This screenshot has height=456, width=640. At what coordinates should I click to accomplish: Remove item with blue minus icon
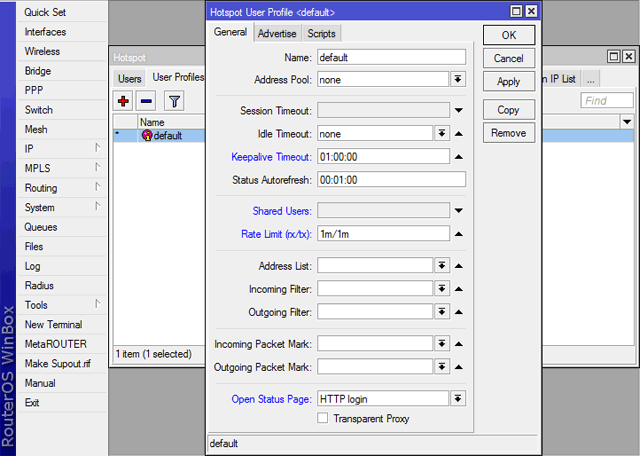pos(146,101)
